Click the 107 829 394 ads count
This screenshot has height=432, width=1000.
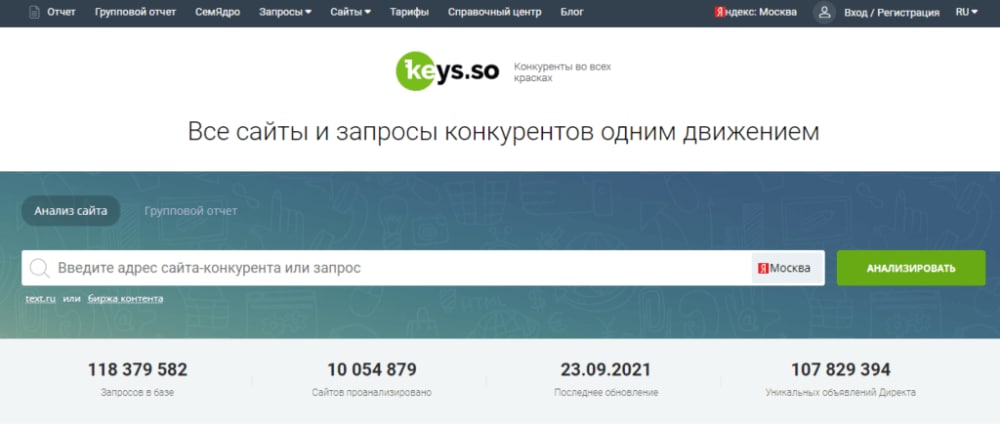(x=841, y=369)
